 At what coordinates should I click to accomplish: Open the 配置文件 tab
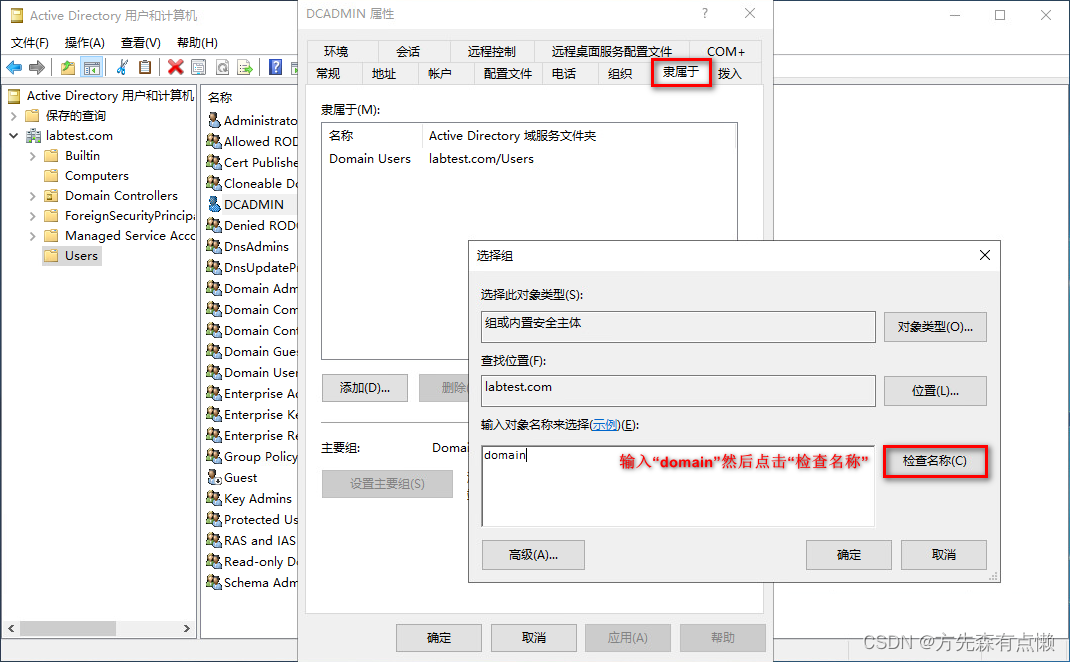point(508,73)
